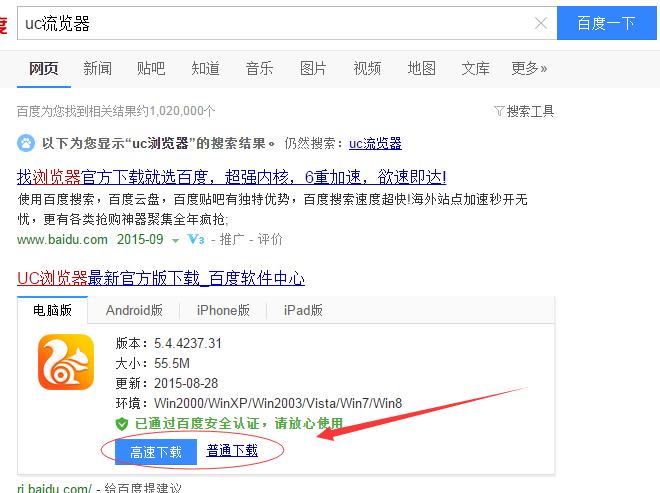Click the 已通过百度安全认证 text
This screenshot has width=660, height=493.
[x=239, y=423]
